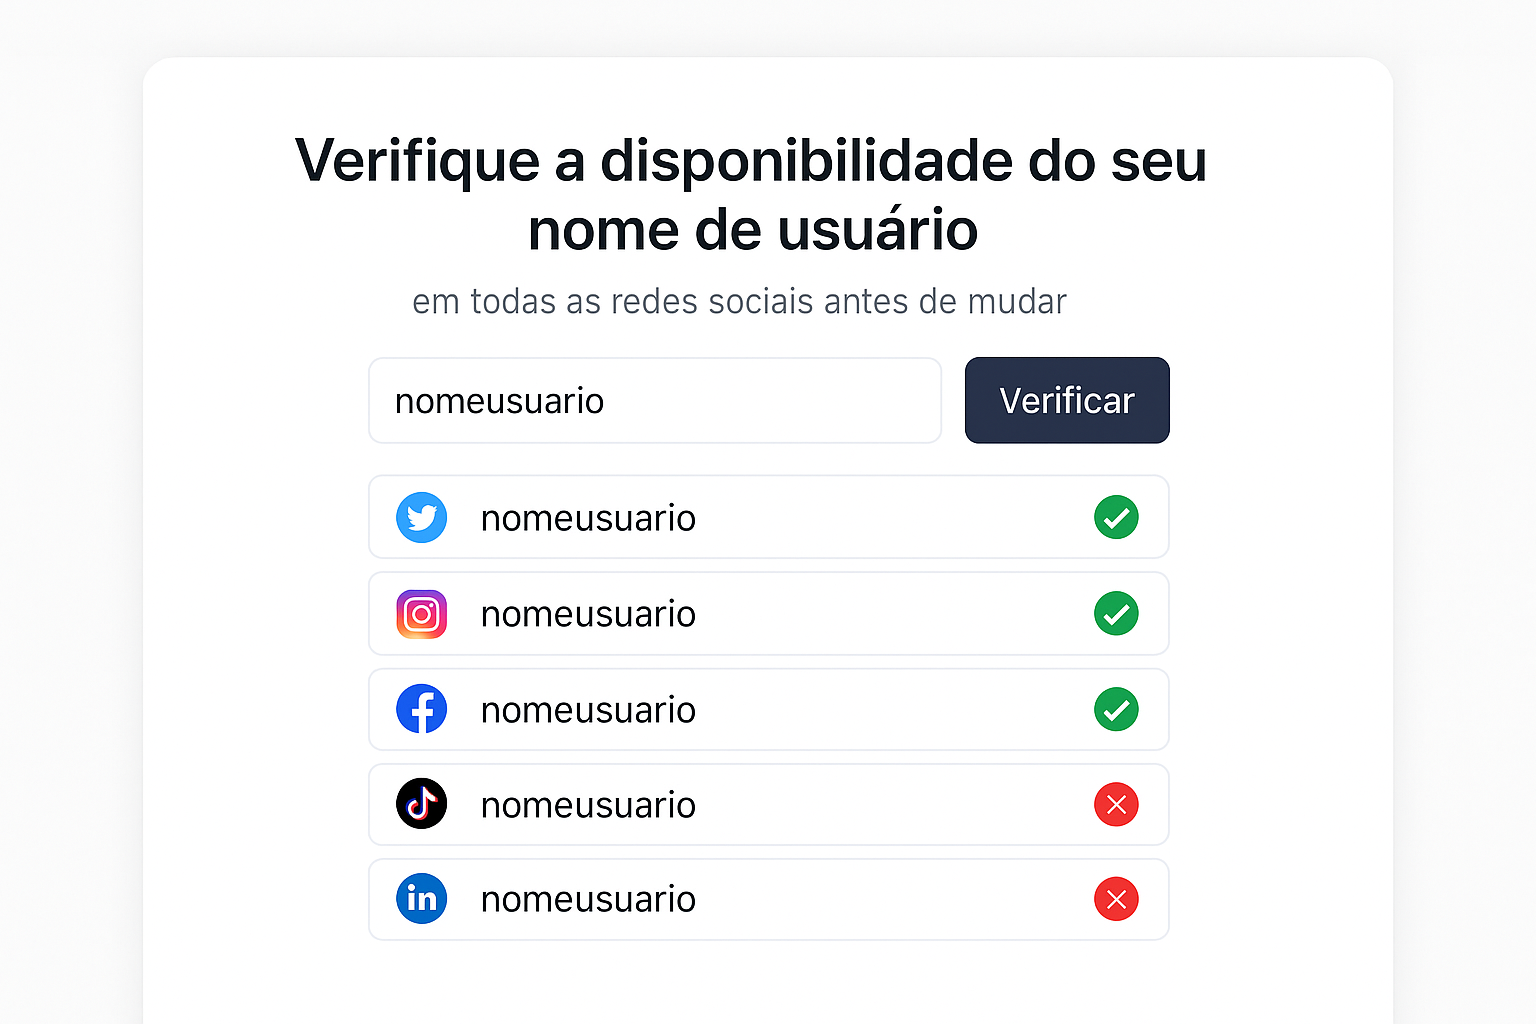This screenshot has height=1024, width=1536.
Task: Click the red X beside LinkedIn
Action: pyautogui.click(x=1117, y=899)
